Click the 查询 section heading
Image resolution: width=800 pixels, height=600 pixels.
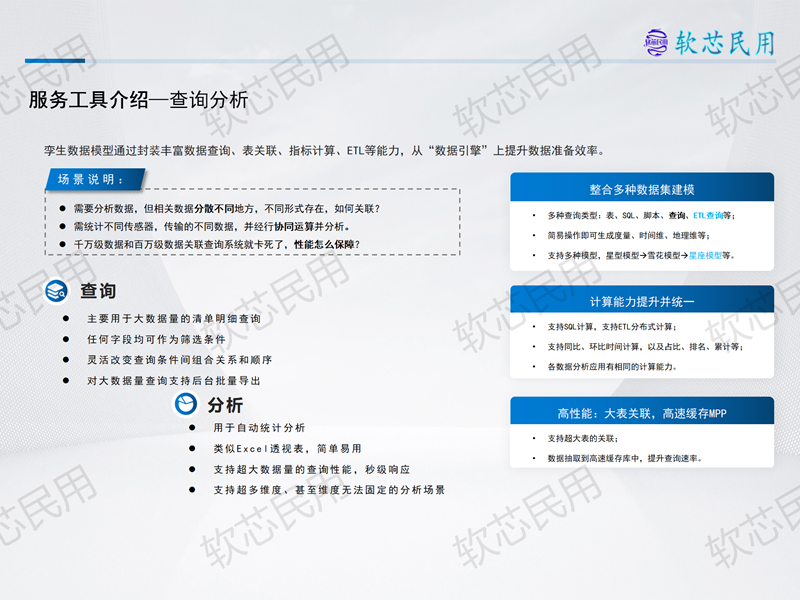[98, 291]
